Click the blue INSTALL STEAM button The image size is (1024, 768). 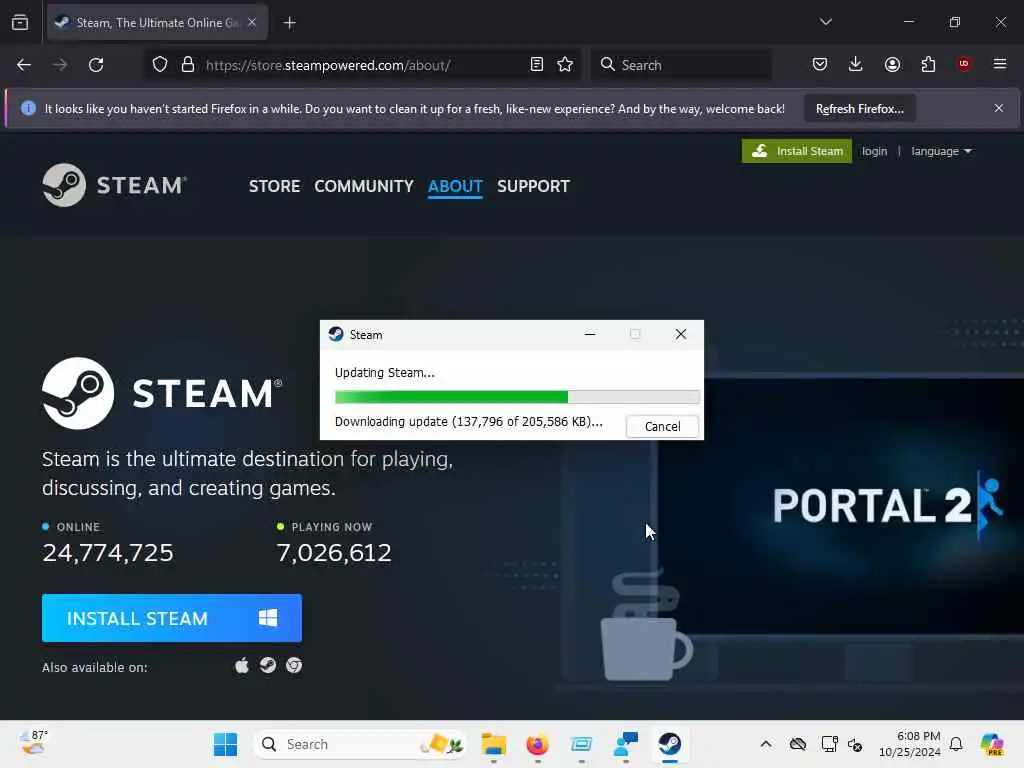click(x=172, y=618)
